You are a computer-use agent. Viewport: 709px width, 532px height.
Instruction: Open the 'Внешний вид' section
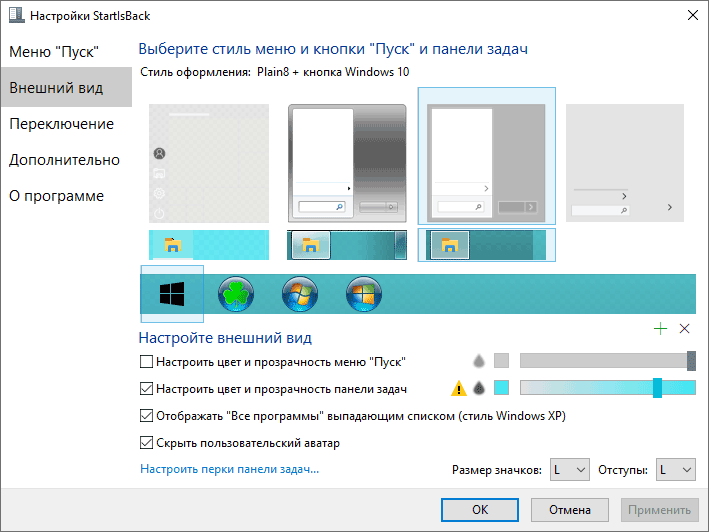pos(66,87)
